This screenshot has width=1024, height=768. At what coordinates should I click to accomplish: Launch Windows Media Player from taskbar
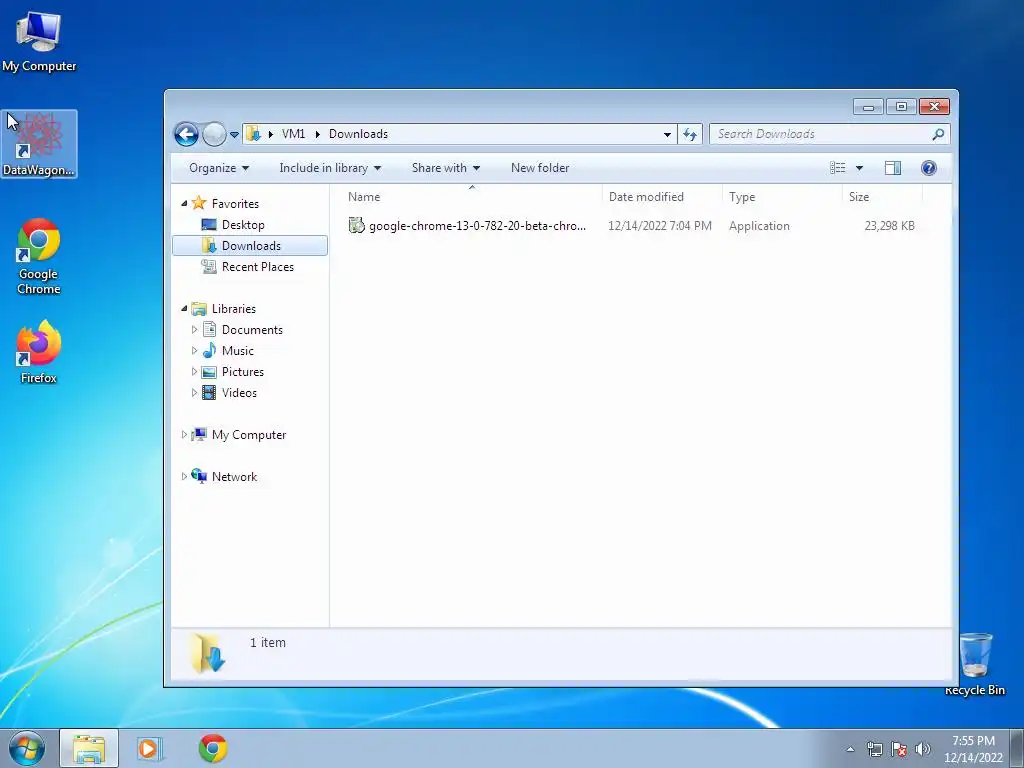[149, 748]
